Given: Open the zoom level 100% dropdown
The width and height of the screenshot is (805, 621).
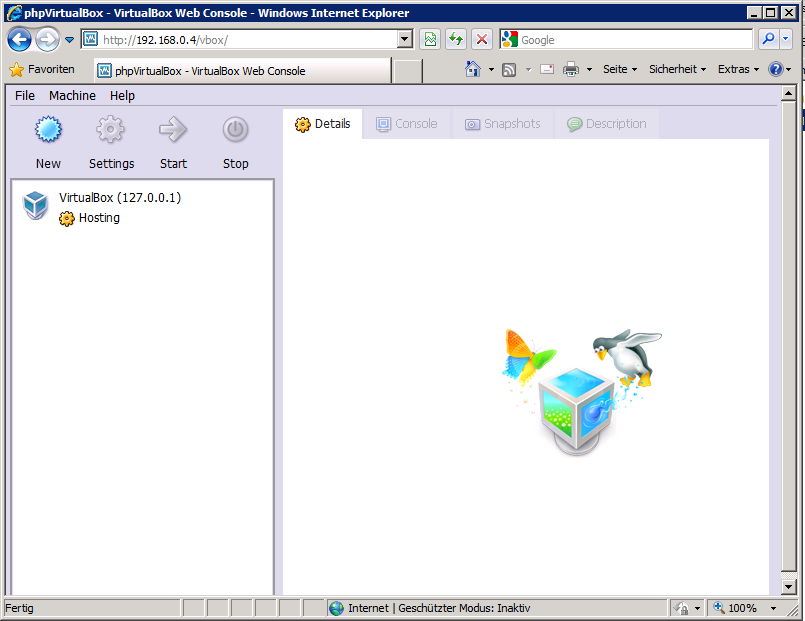Looking at the screenshot, I should coord(773,608).
